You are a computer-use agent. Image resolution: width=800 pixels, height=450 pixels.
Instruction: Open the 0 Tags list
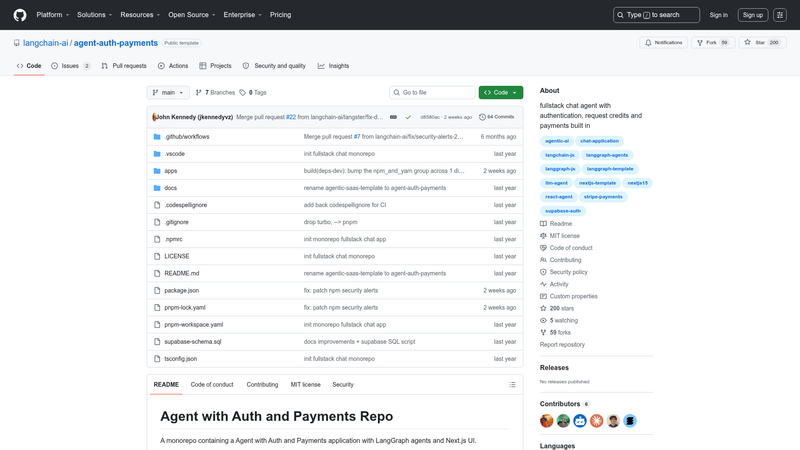253,92
